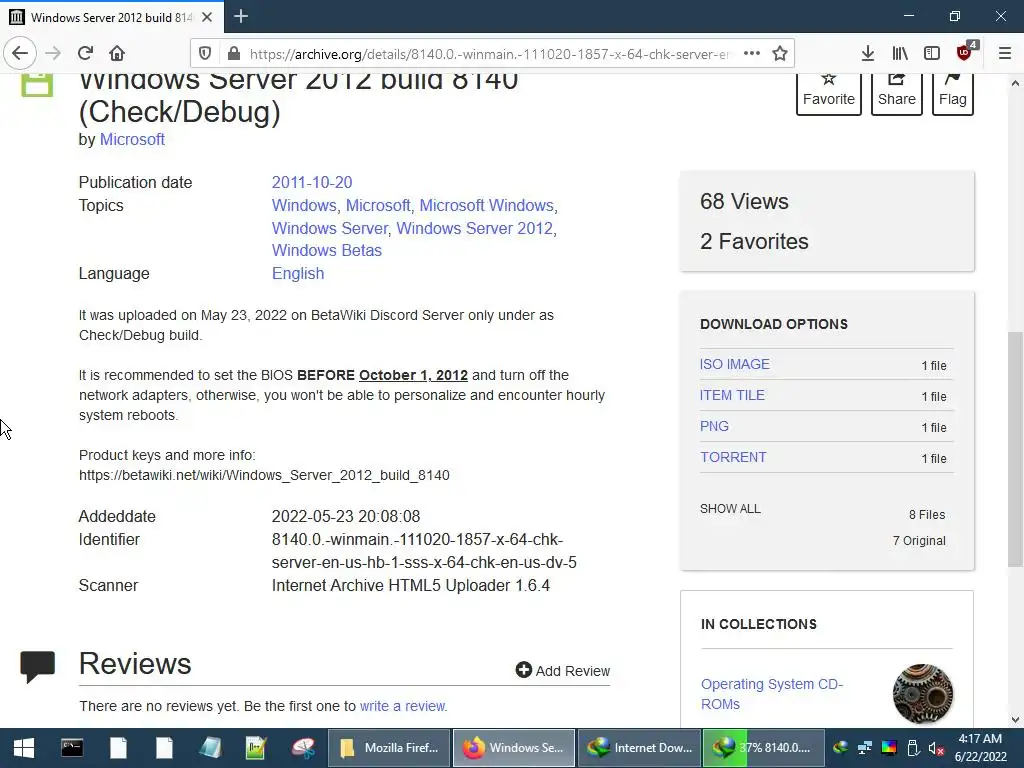The image size is (1024, 768).
Task: Open Snipping Tool from the taskbar
Action: point(304,748)
